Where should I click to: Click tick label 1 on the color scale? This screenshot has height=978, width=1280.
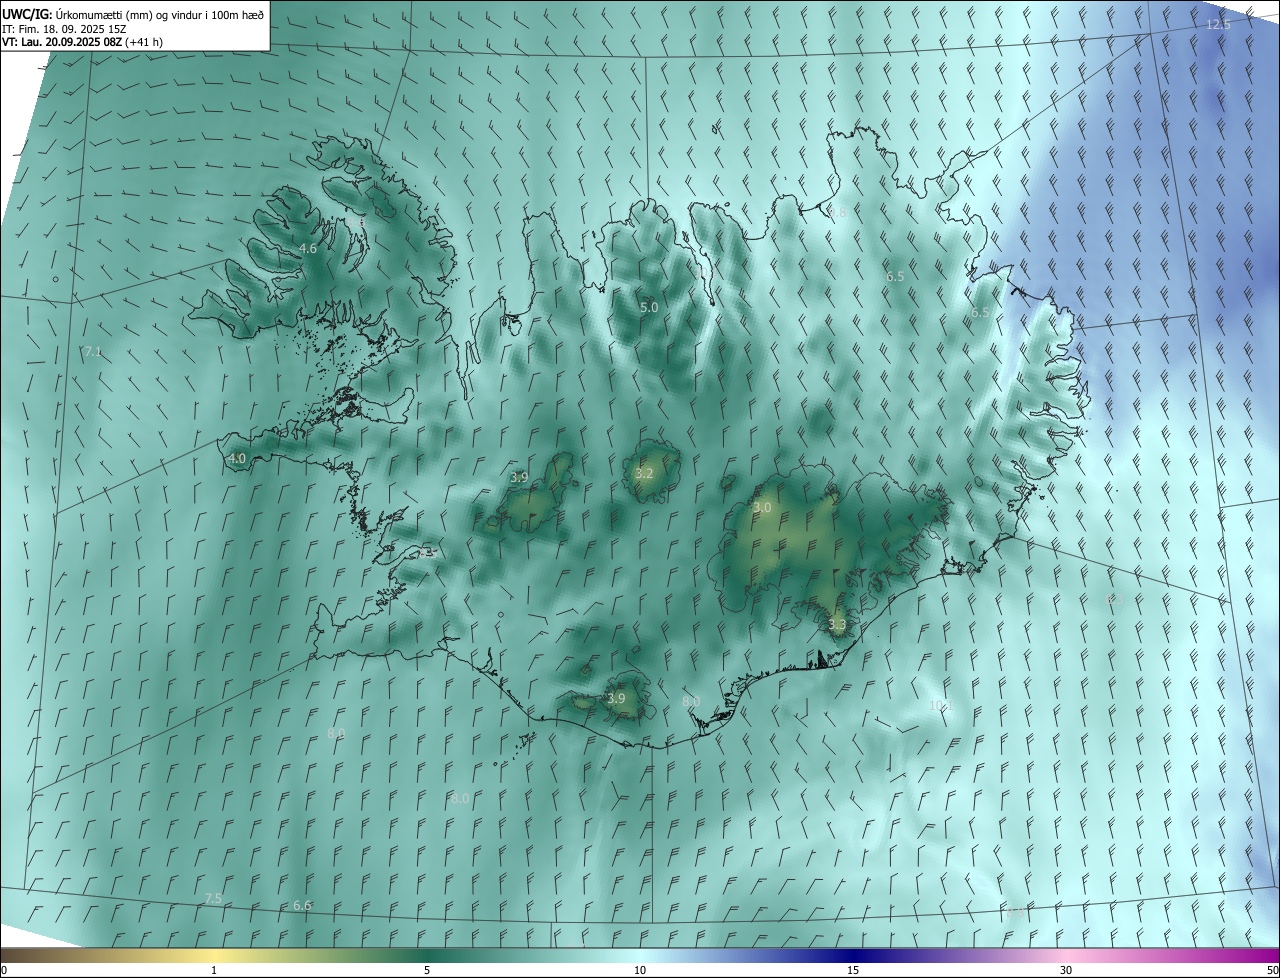point(214,970)
